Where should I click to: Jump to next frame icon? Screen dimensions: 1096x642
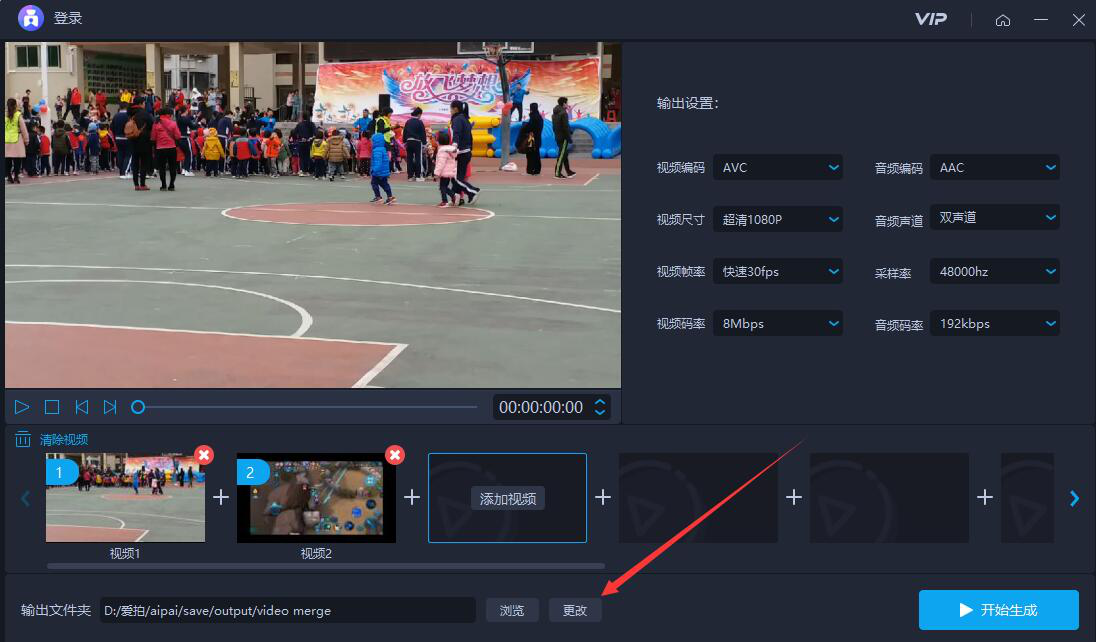(110, 407)
